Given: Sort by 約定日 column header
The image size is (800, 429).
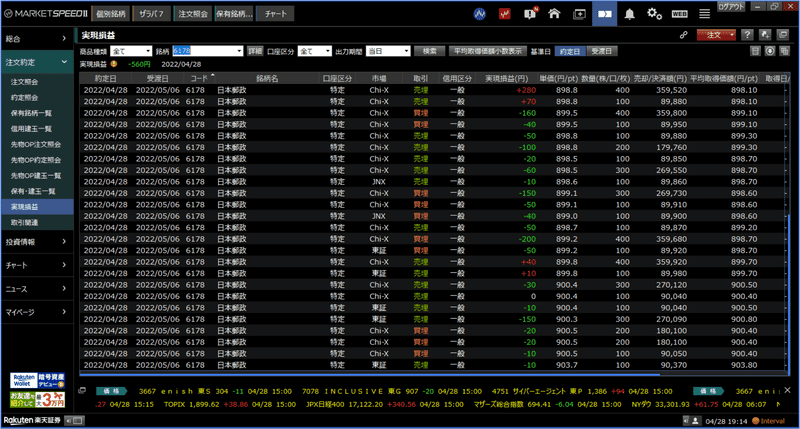Looking at the screenshot, I should (x=106, y=79).
